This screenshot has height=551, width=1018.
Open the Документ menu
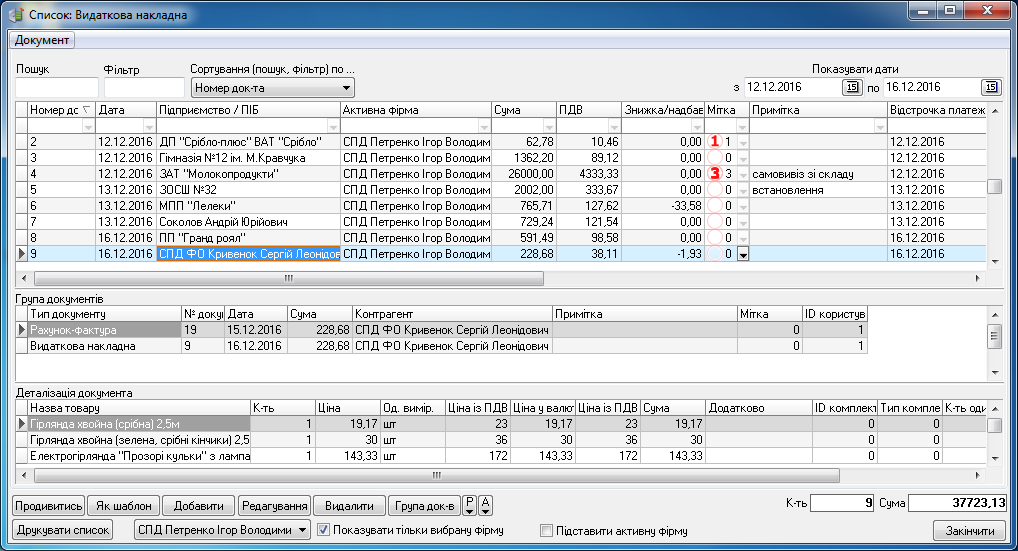(x=42, y=40)
